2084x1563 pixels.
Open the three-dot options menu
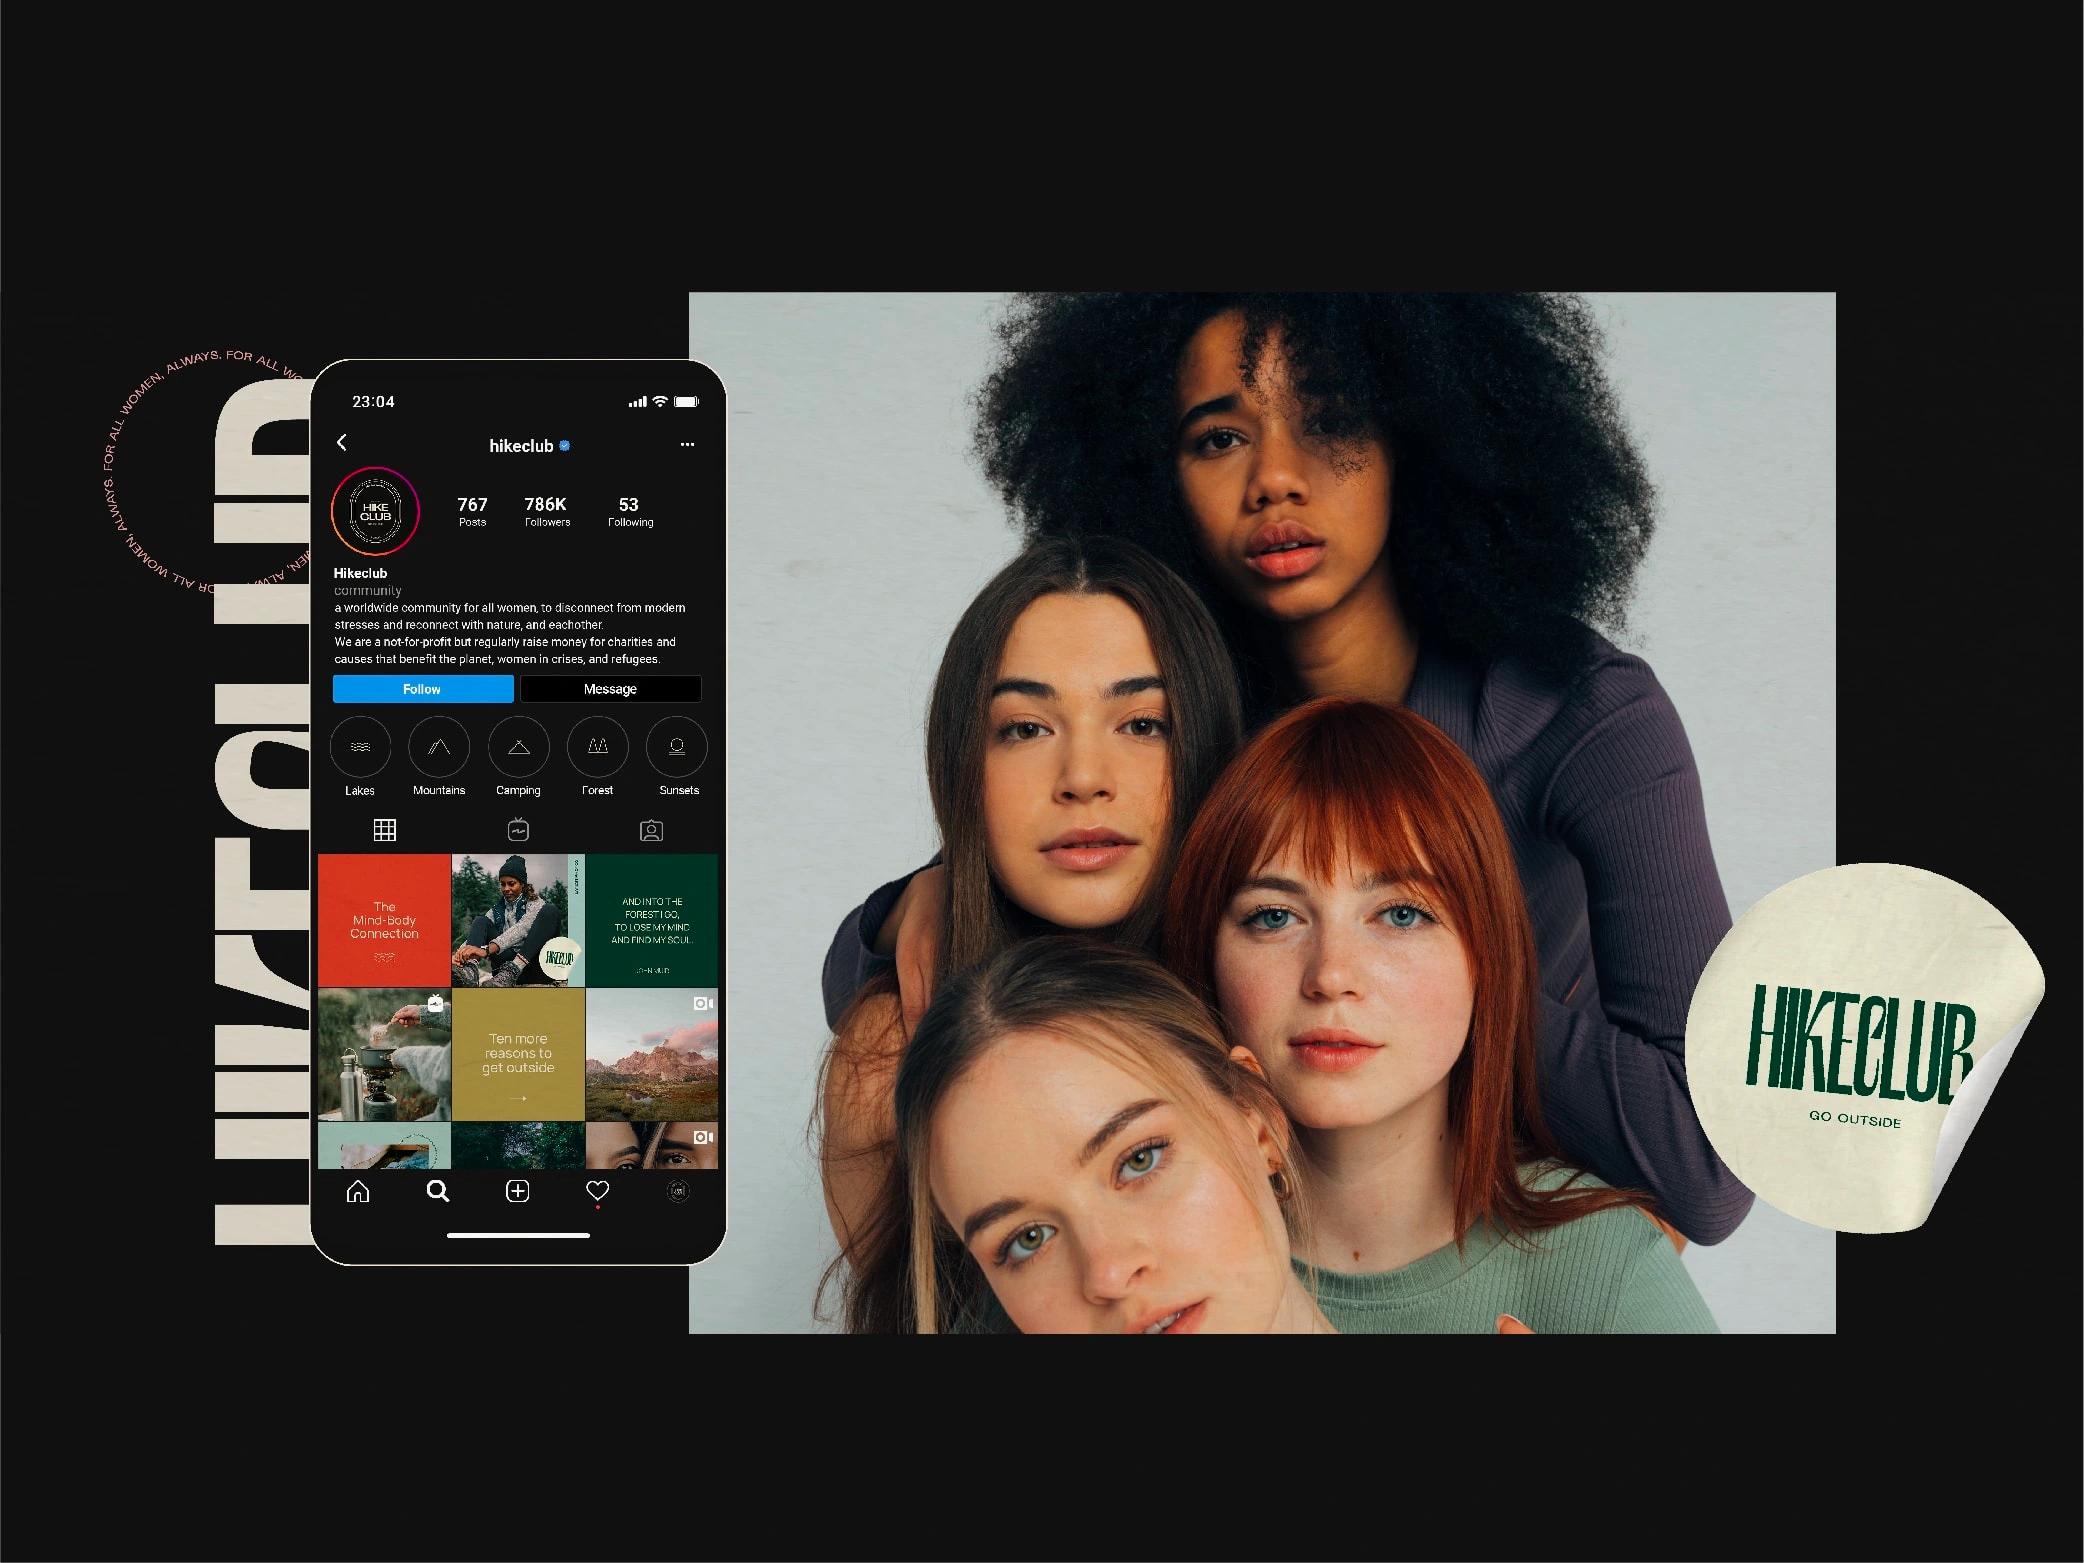[x=687, y=444]
